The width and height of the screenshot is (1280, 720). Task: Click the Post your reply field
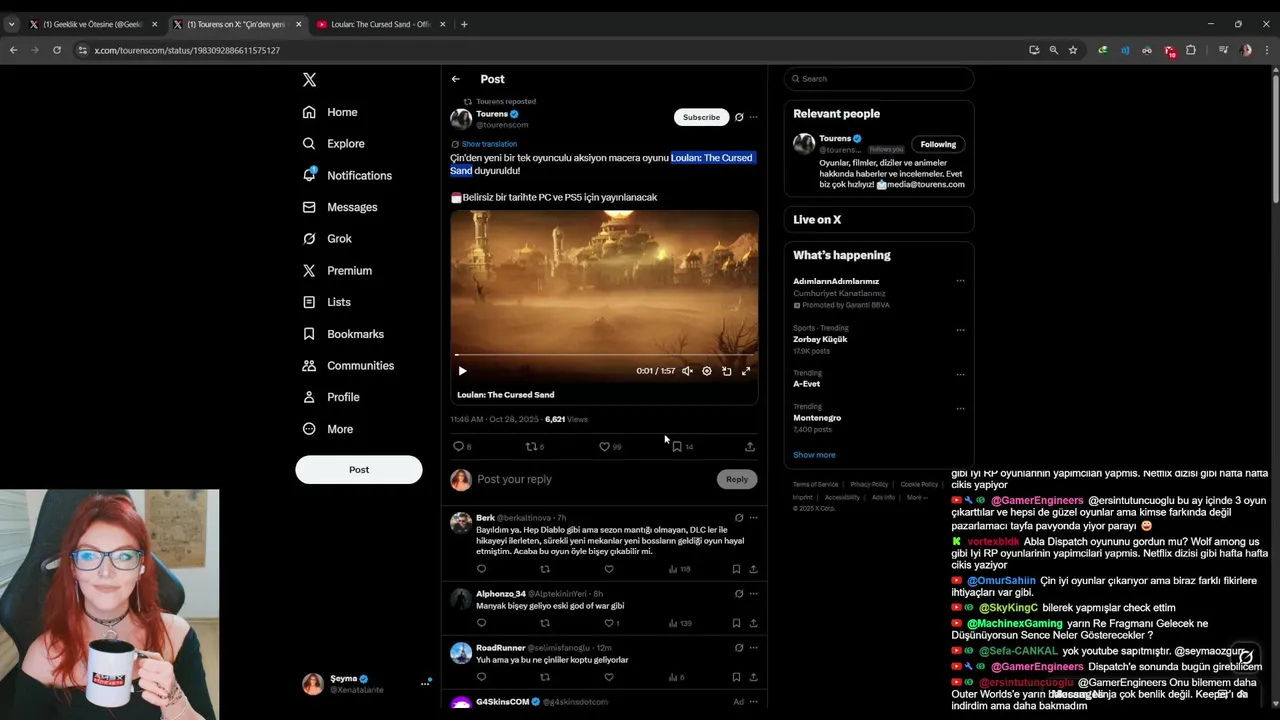point(594,480)
